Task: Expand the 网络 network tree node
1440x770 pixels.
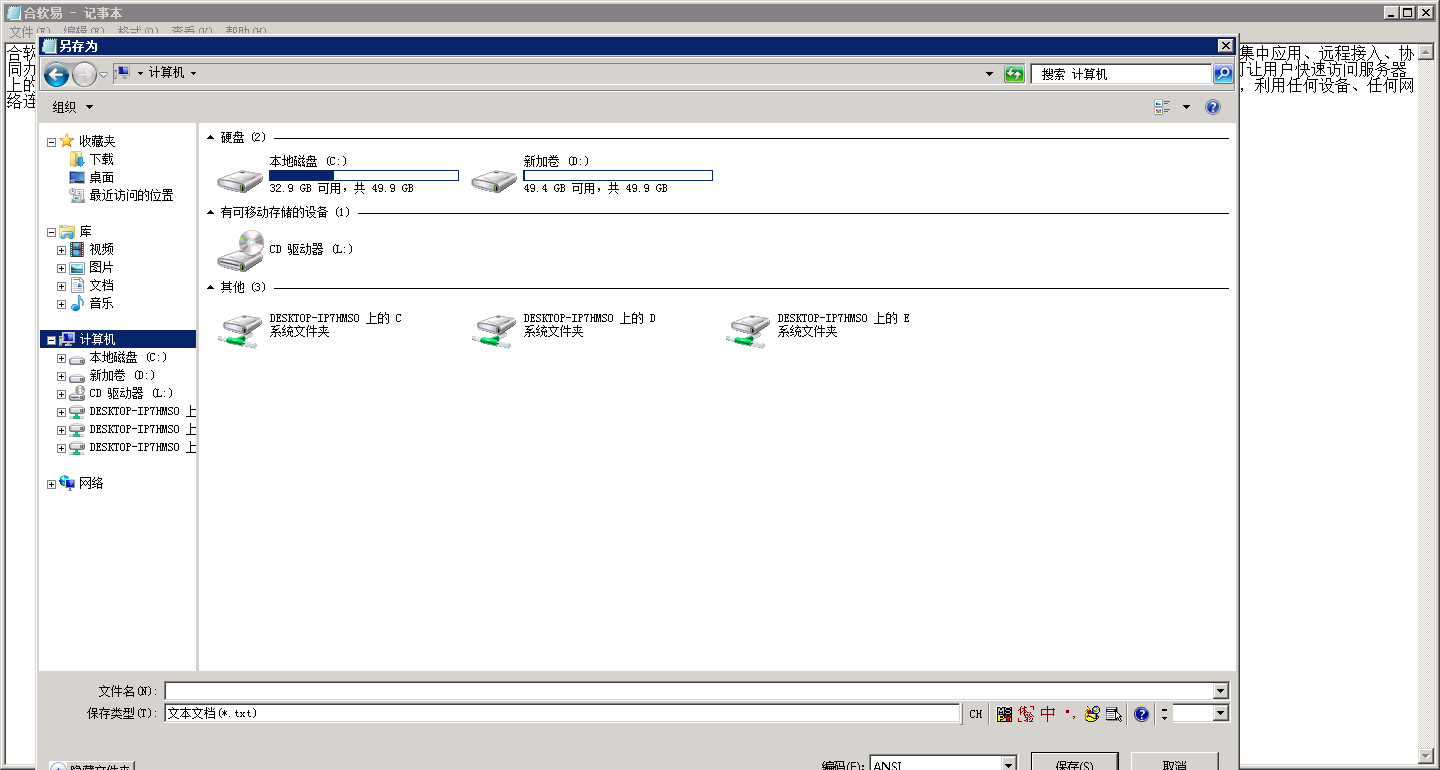Action: 52,484
